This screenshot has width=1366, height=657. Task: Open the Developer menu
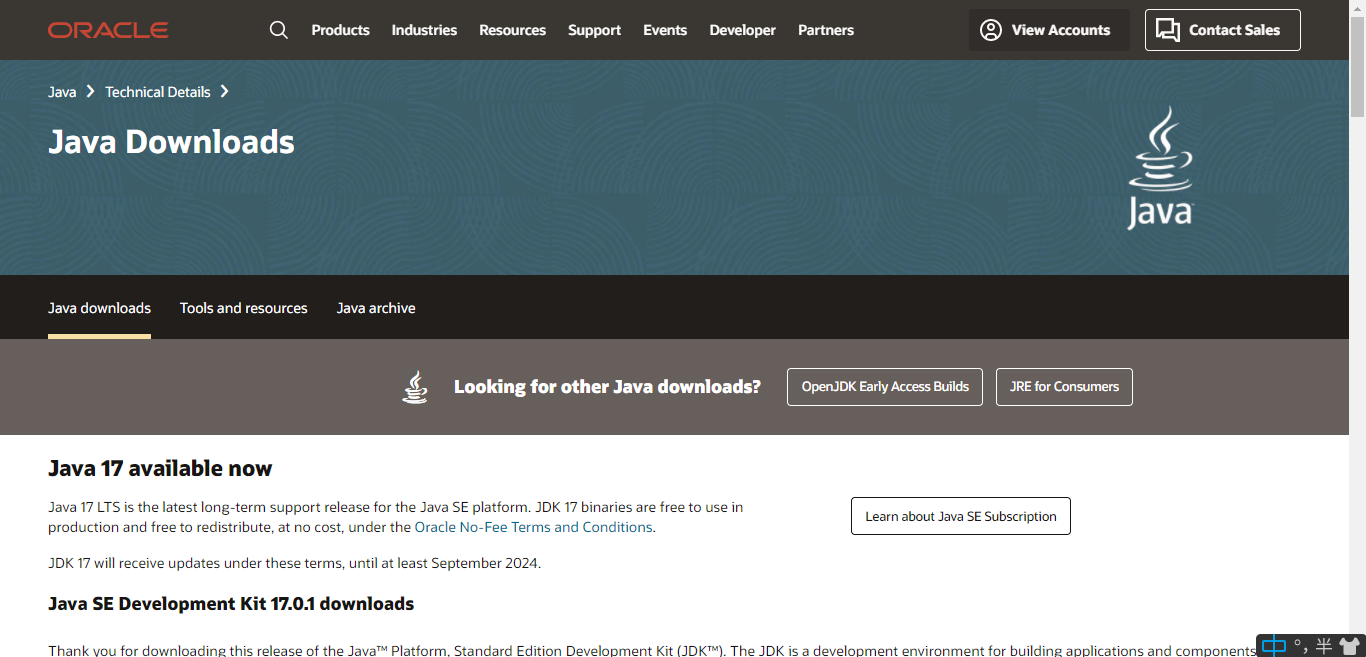tap(742, 30)
